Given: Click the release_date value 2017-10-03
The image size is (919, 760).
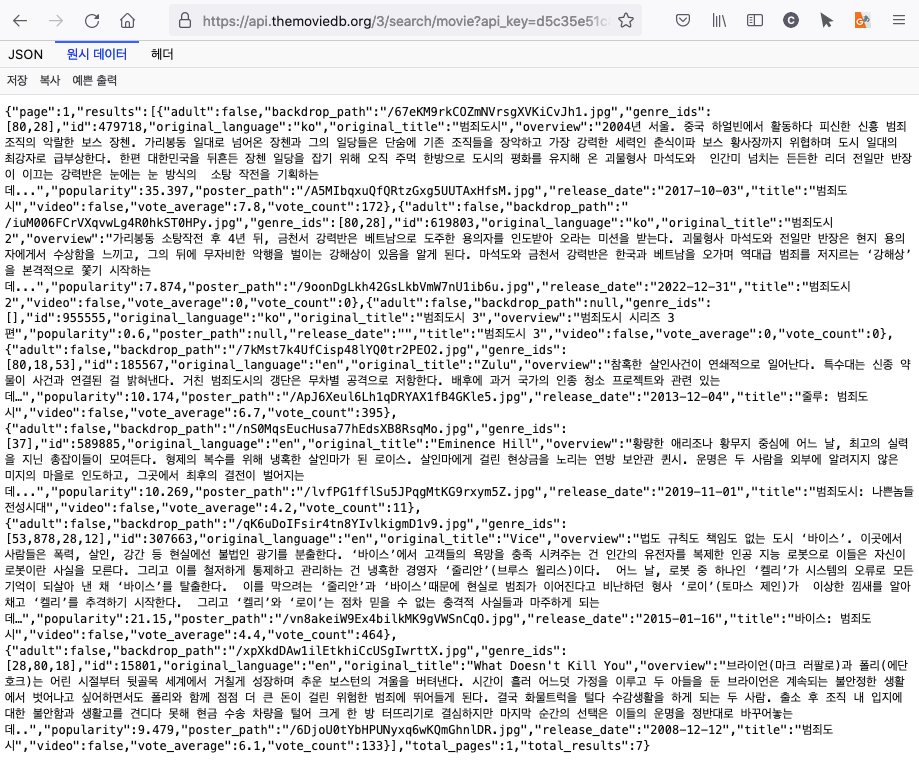Looking at the screenshot, I should pos(697,191).
